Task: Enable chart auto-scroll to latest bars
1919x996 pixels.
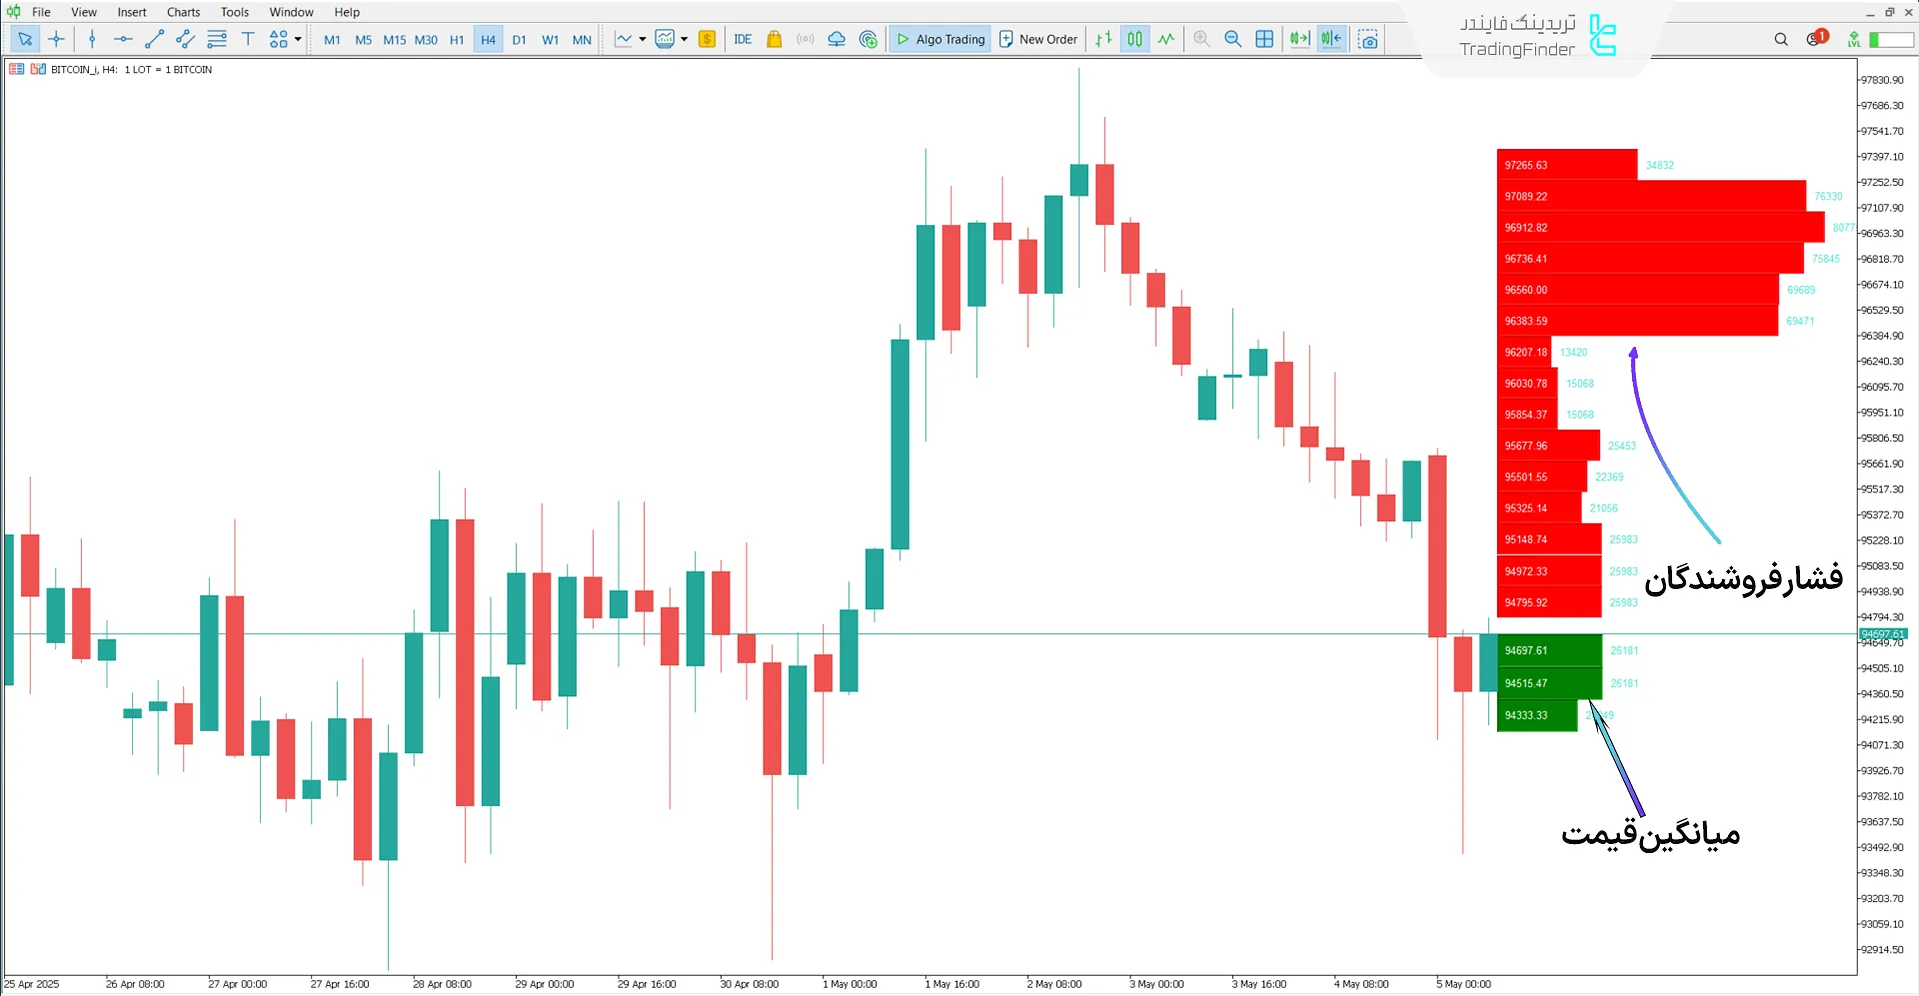Action: (x=1299, y=39)
